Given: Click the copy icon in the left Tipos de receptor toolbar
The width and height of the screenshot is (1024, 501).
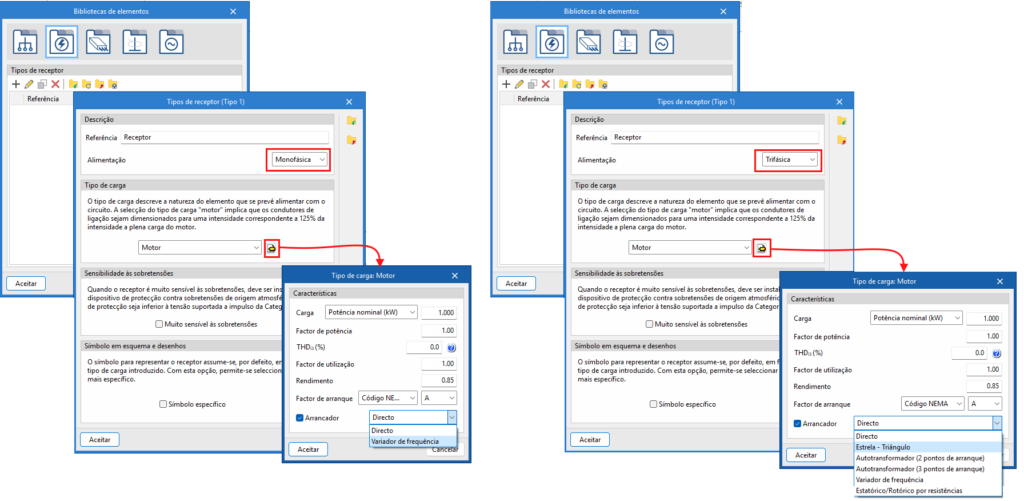Looking at the screenshot, I should tap(42, 84).
